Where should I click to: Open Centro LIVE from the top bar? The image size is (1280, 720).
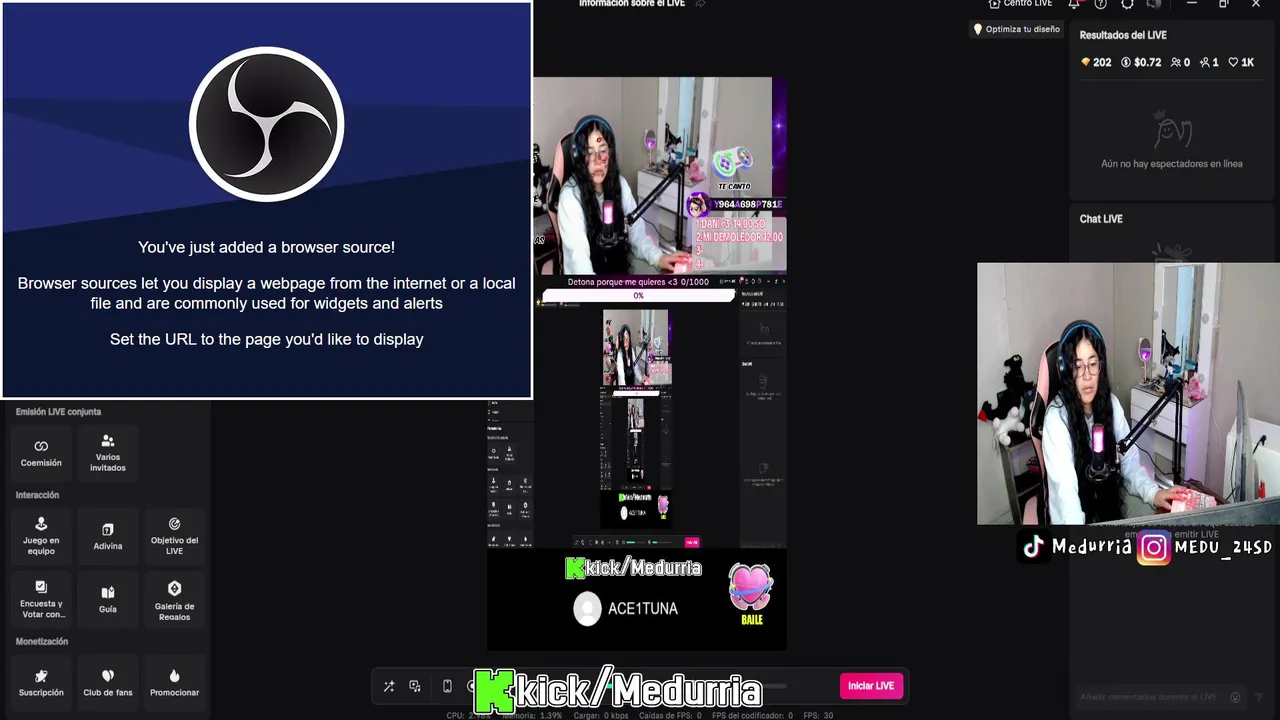1020,4
